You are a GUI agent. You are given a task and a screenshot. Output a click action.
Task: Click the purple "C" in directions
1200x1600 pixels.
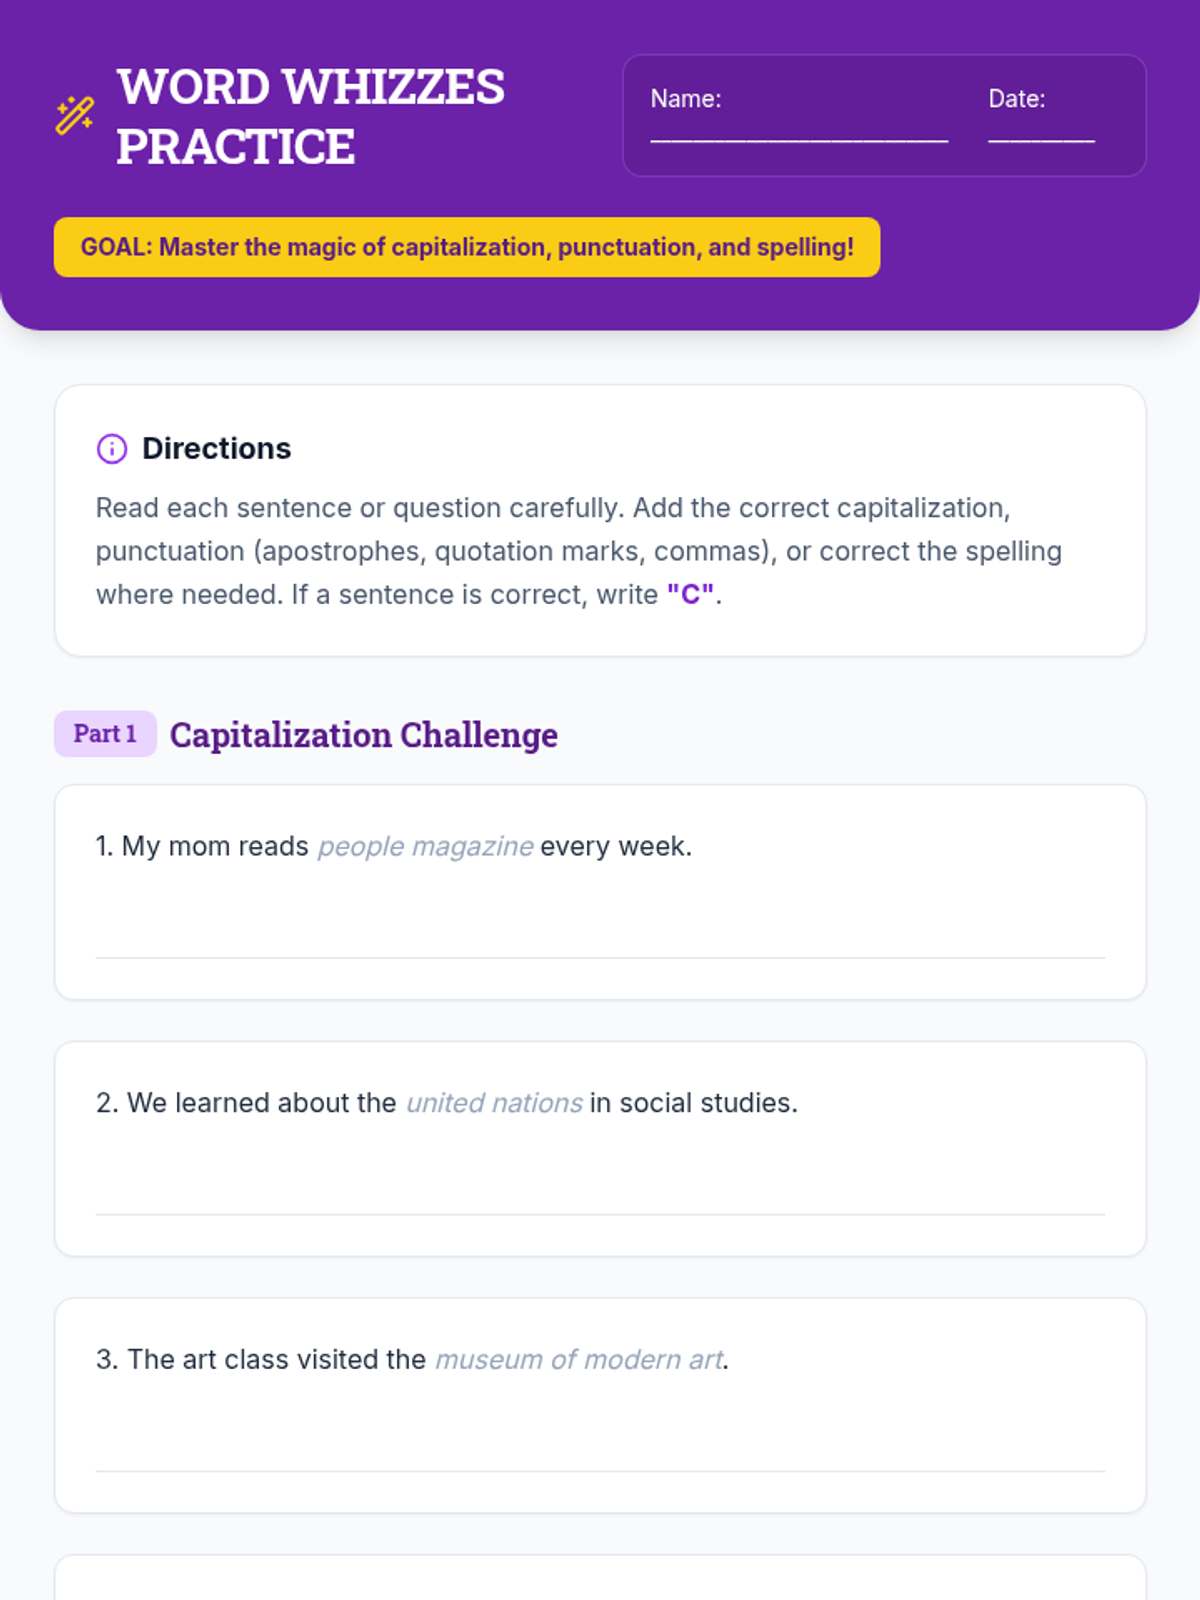point(690,595)
